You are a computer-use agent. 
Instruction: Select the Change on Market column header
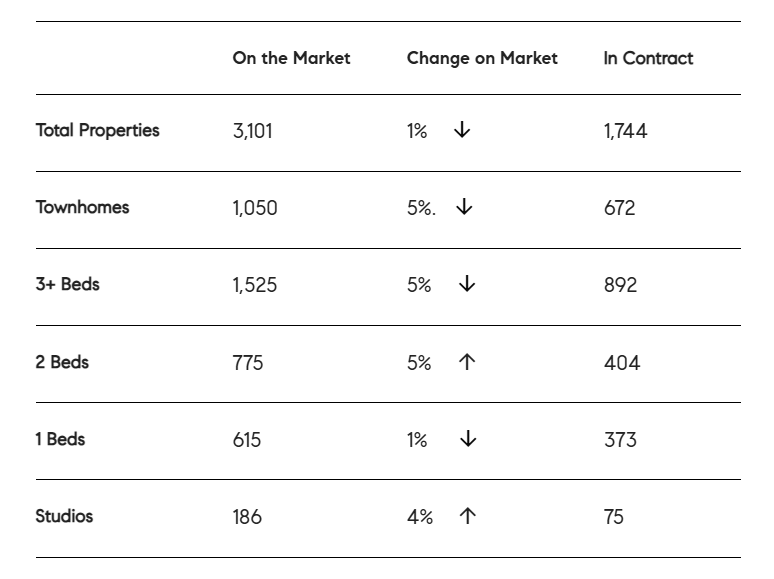482,58
